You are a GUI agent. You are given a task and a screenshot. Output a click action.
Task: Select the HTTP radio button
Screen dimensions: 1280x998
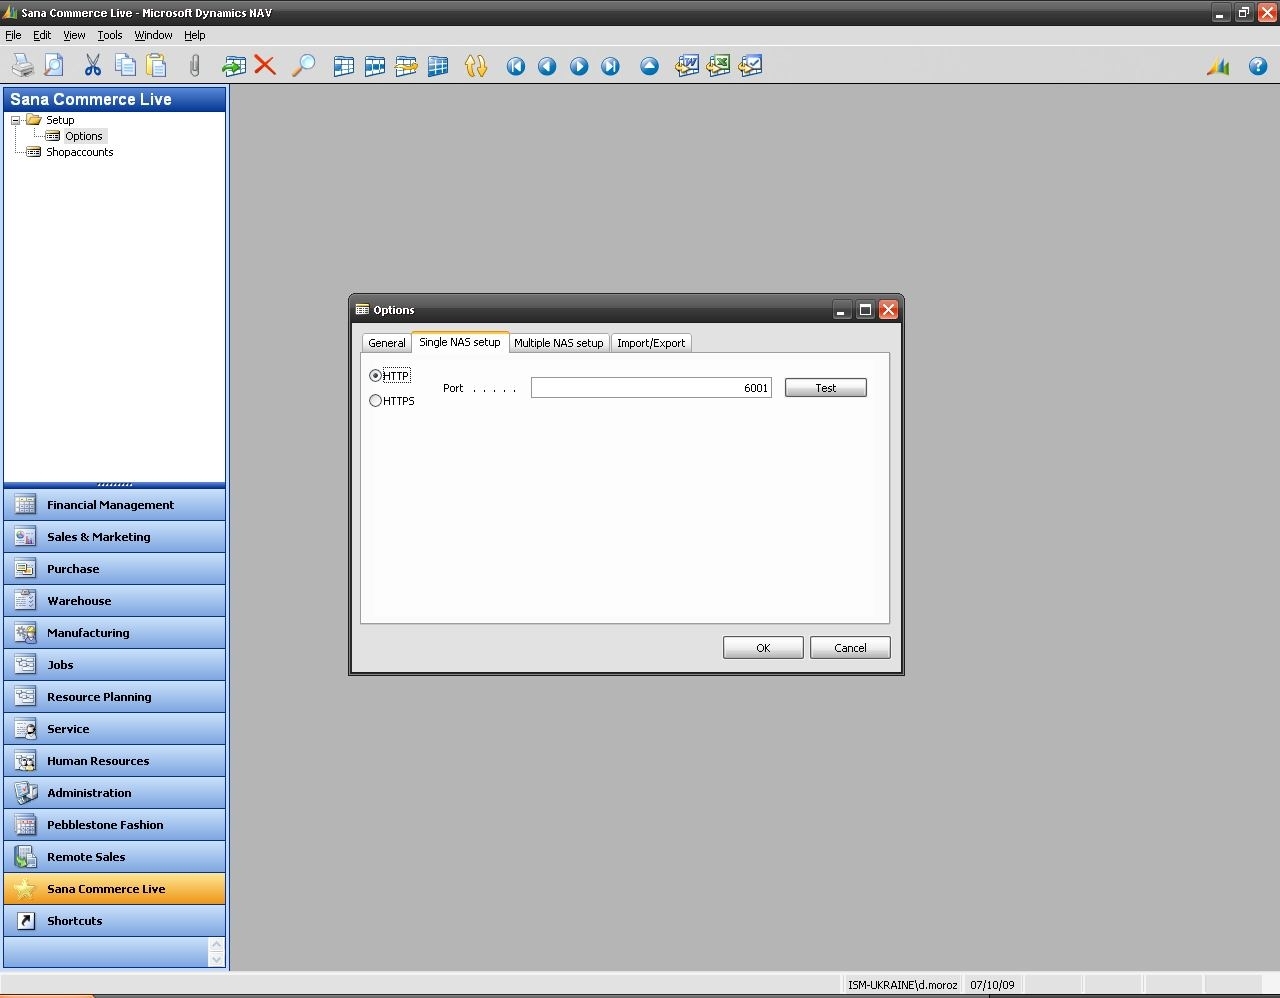coord(375,376)
